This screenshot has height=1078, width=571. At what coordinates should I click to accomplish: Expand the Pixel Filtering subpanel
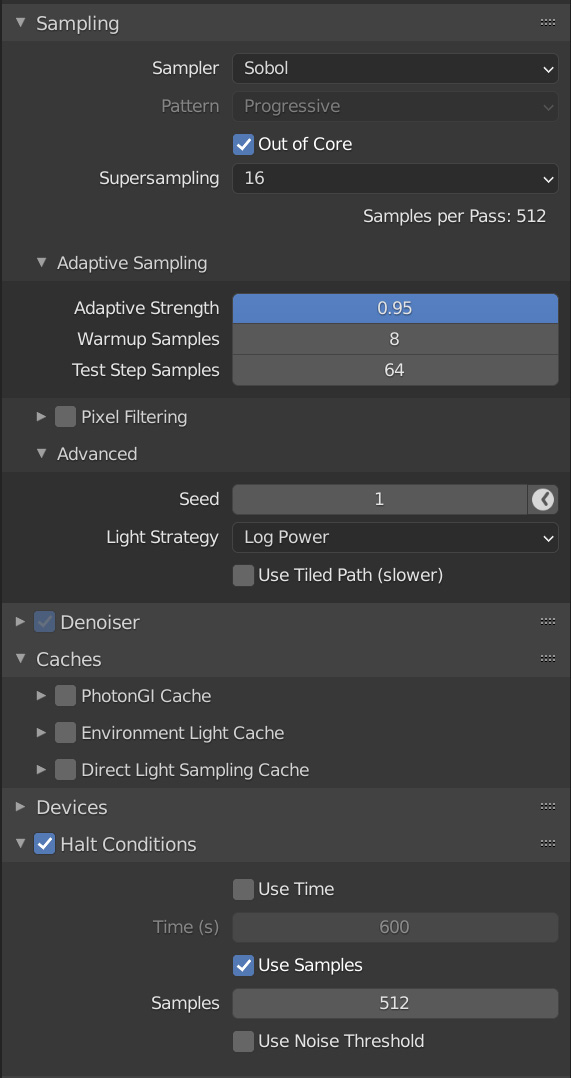[42, 417]
